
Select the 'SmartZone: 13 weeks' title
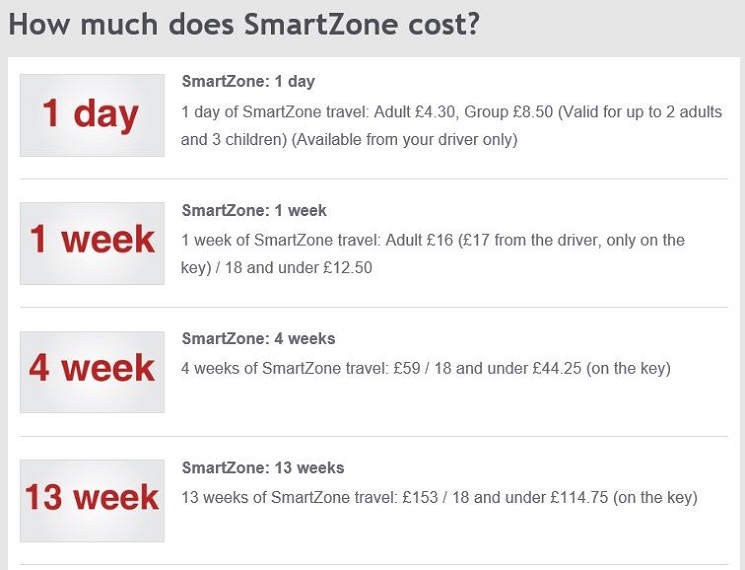(x=262, y=468)
